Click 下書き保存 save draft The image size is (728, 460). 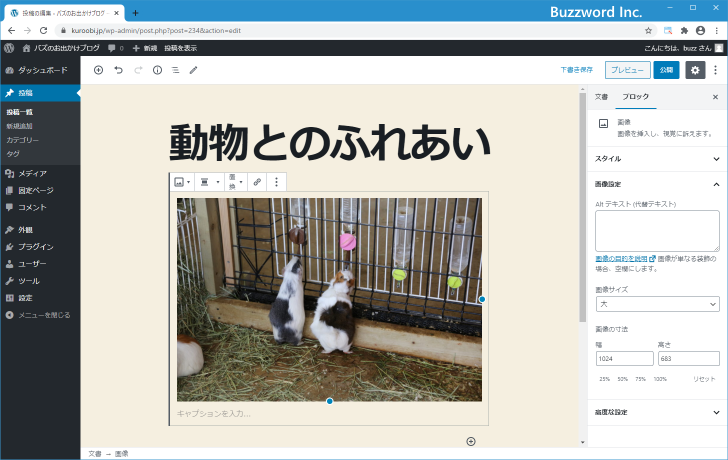coord(576,70)
